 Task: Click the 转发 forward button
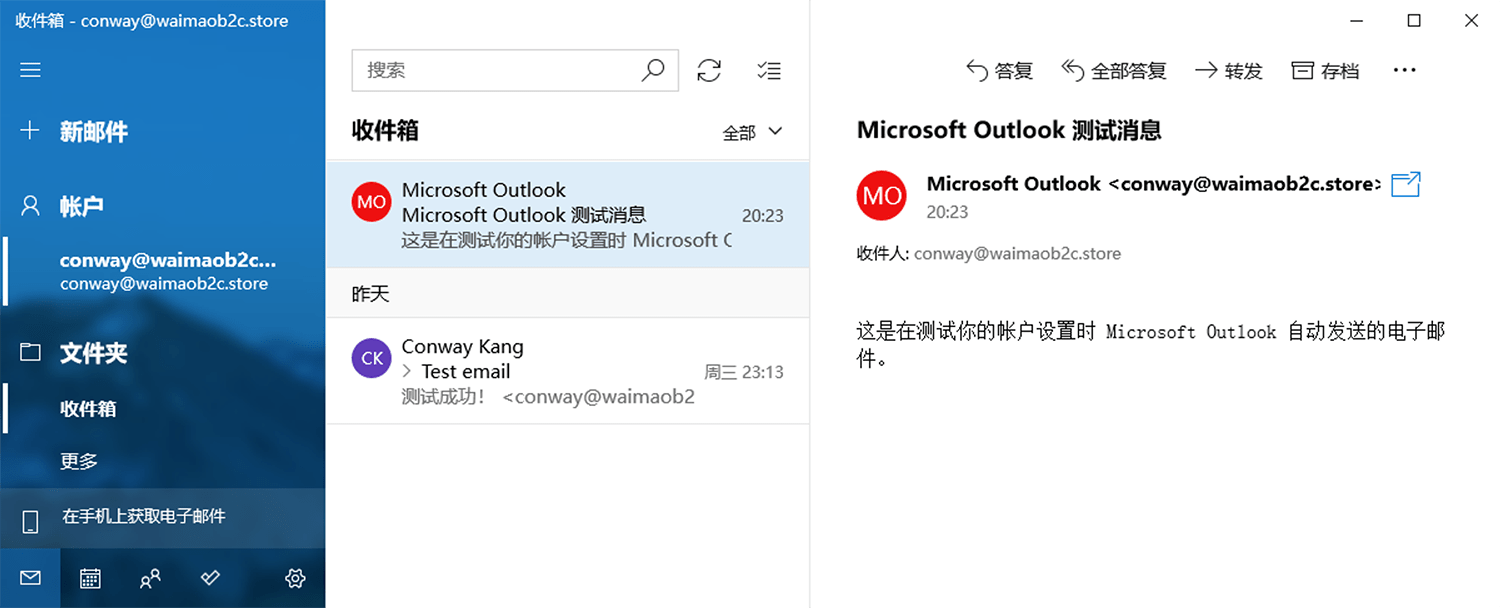pyautogui.click(x=1229, y=70)
